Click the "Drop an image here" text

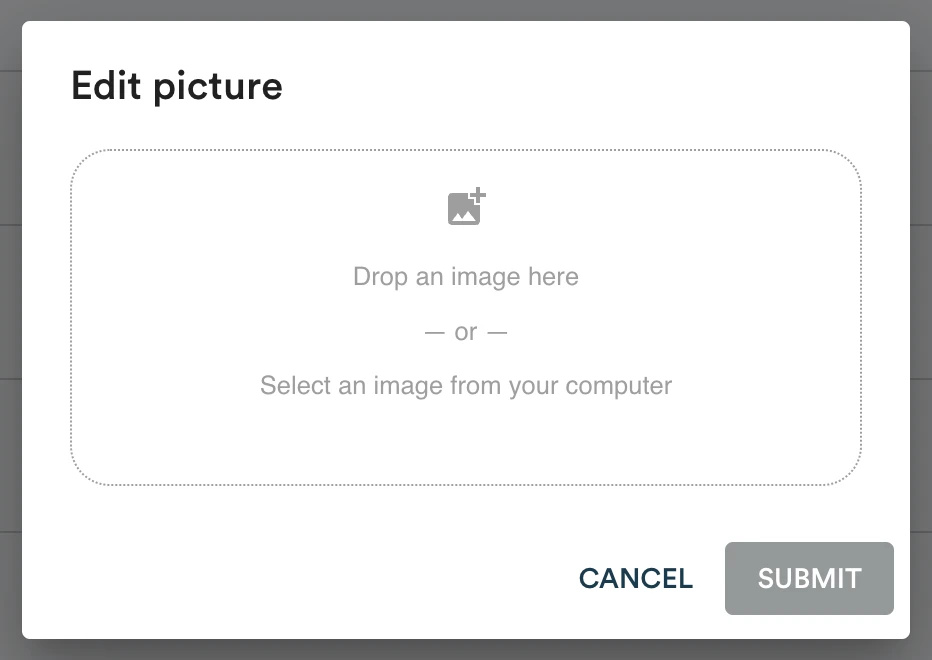(466, 276)
